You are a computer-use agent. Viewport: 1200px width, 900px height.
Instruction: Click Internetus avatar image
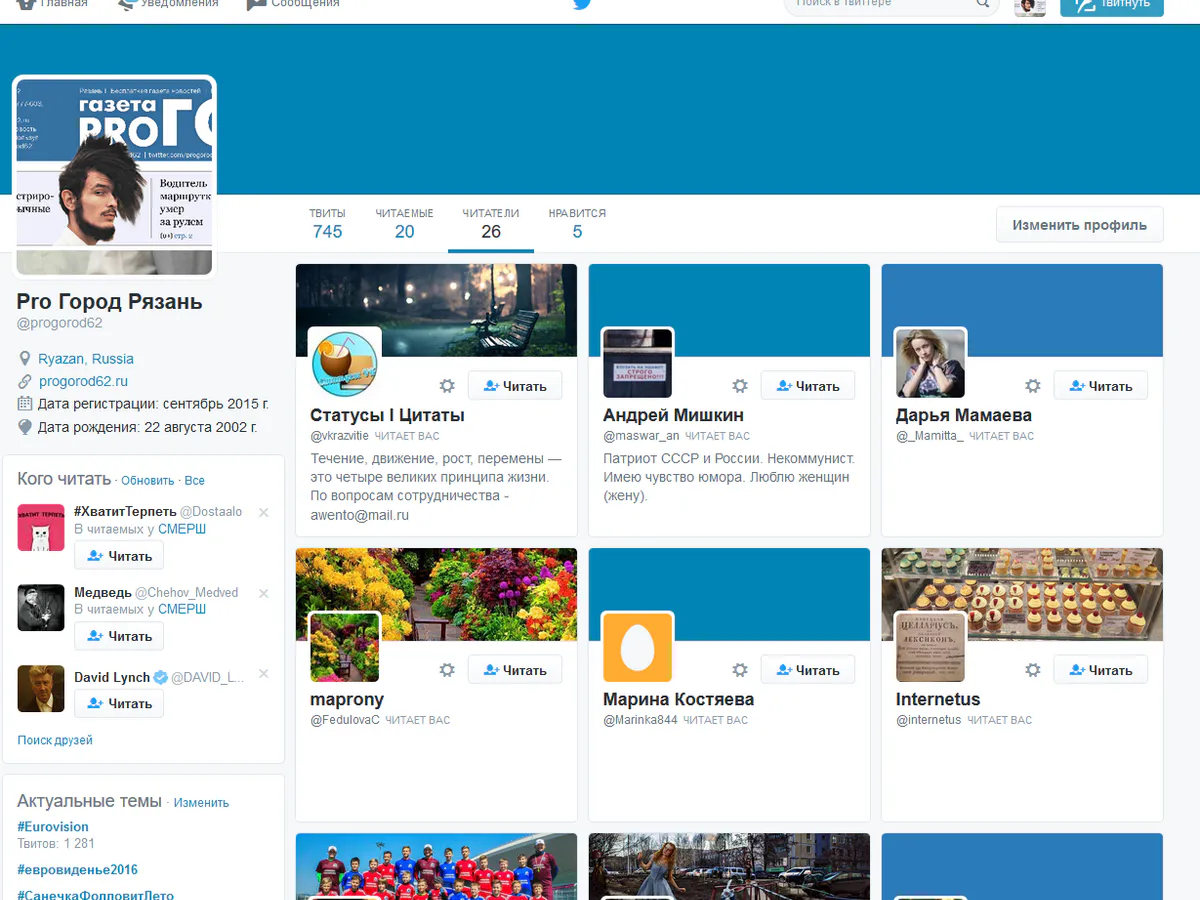coord(931,648)
